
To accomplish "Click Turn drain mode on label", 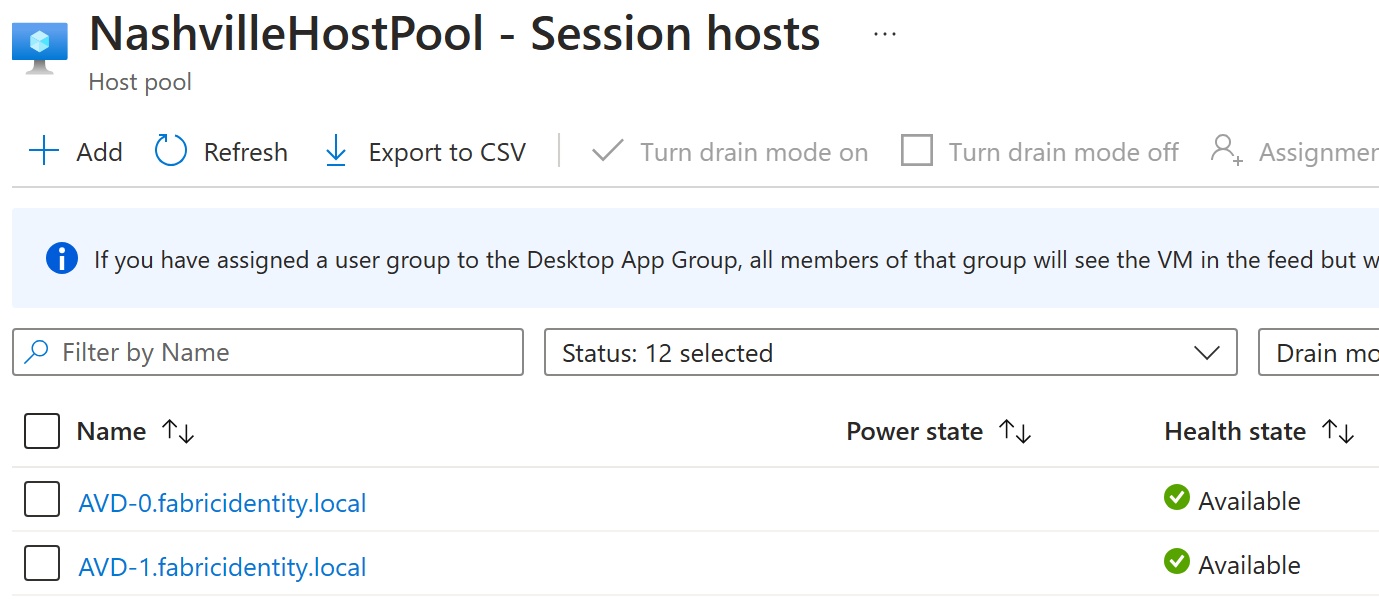I will (x=754, y=152).
